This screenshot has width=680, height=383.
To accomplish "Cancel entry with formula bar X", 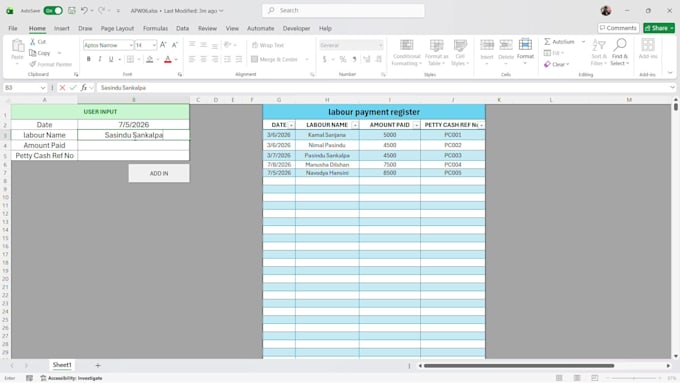I will (62, 88).
